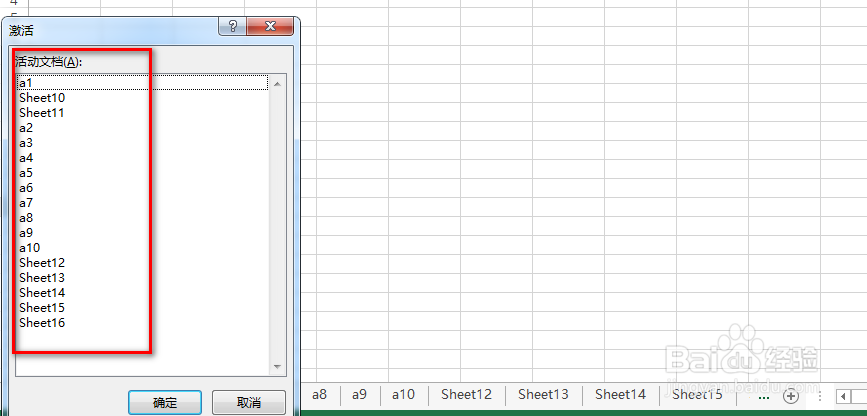This screenshot has height=416, width=867.
Task: Click list scrollbar up arrow
Action: pyautogui.click(x=278, y=84)
